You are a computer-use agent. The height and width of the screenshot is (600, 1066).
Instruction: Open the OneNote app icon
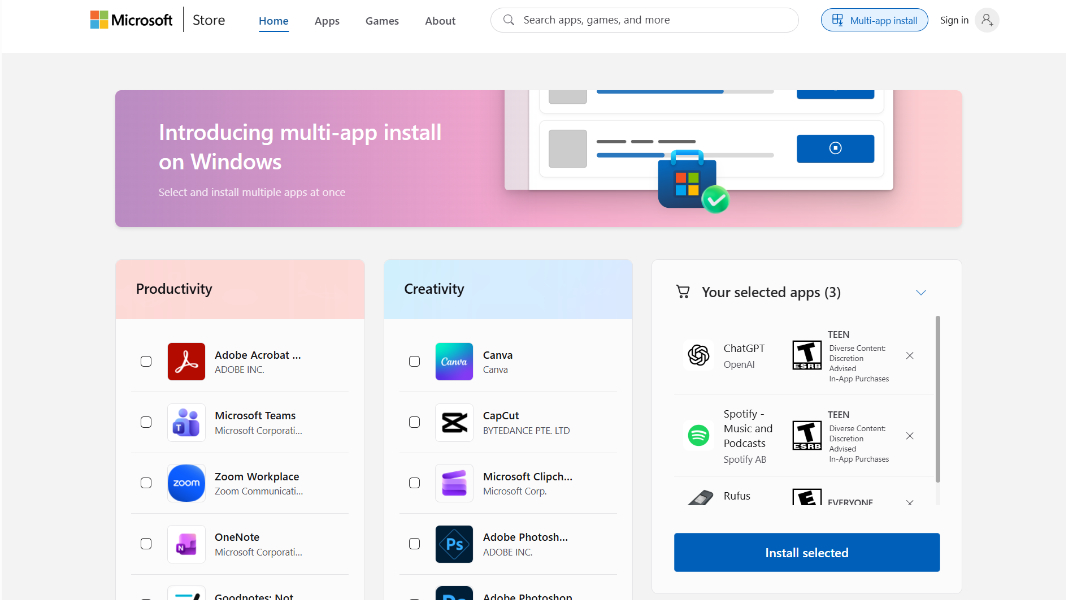[186, 543]
